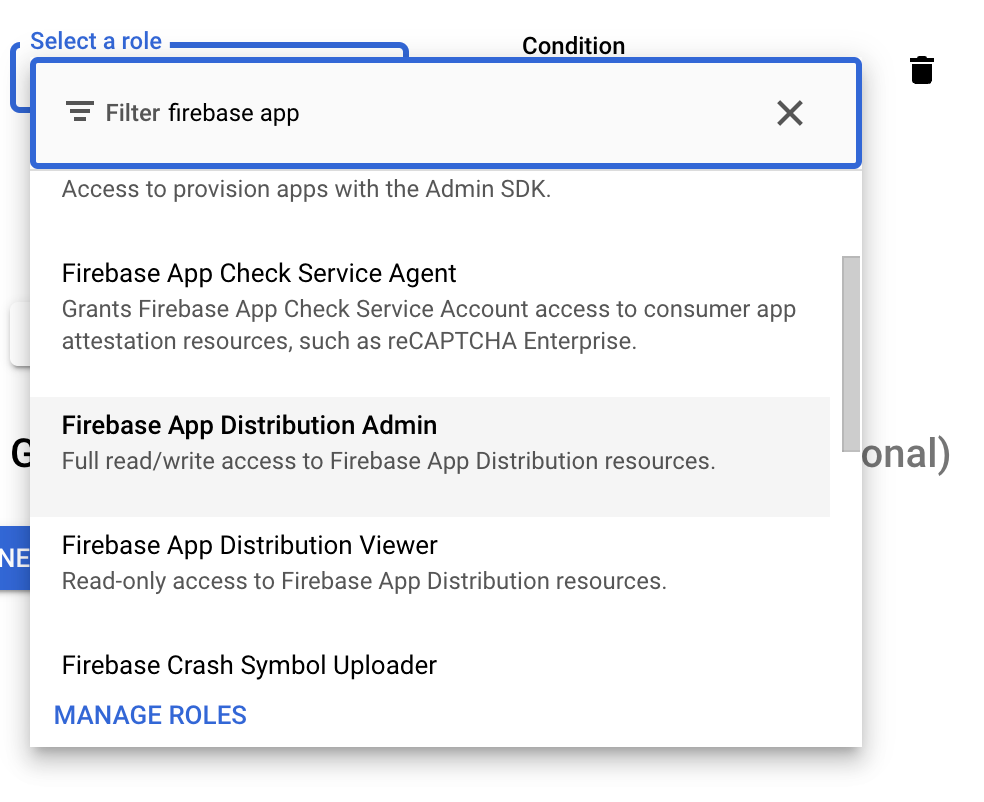Select Firebase App Check Service Agent role
The height and width of the screenshot is (802, 984).
[x=259, y=274]
